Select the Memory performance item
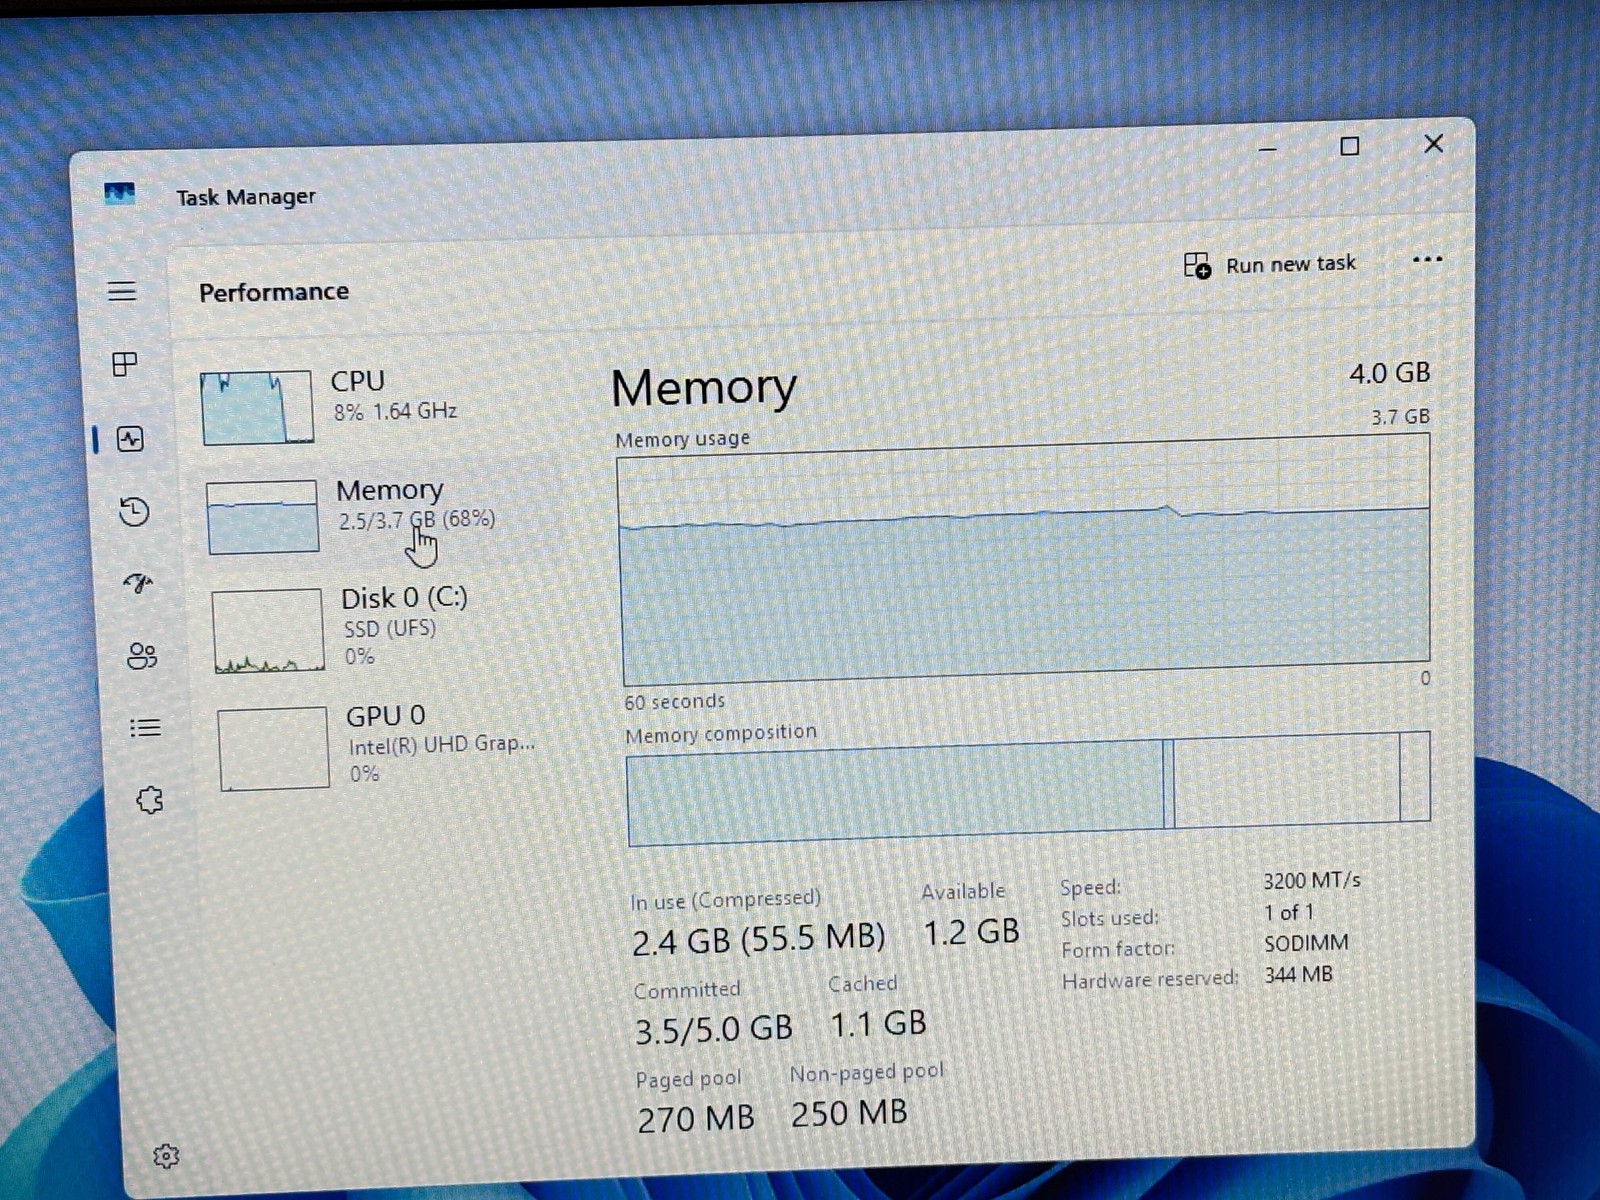 380,515
